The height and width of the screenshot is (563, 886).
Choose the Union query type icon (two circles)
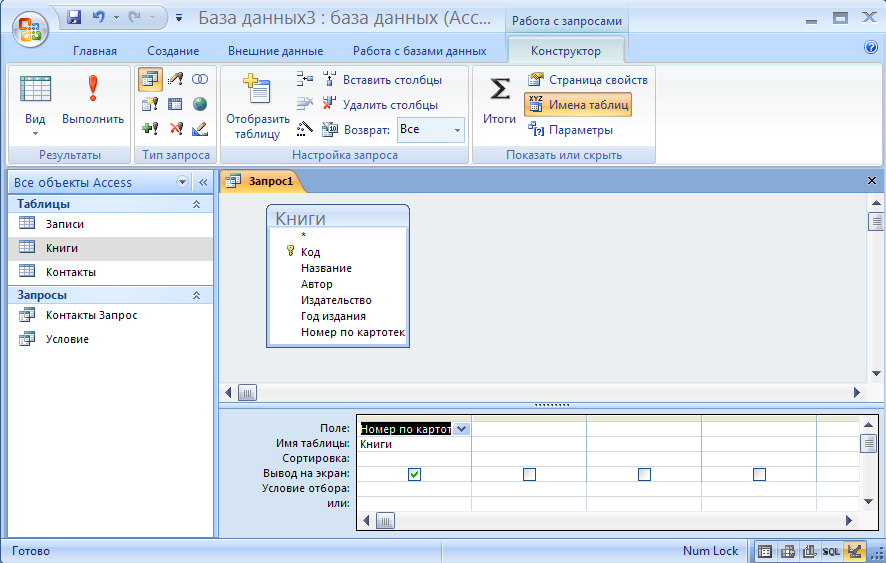click(x=199, y=79)
